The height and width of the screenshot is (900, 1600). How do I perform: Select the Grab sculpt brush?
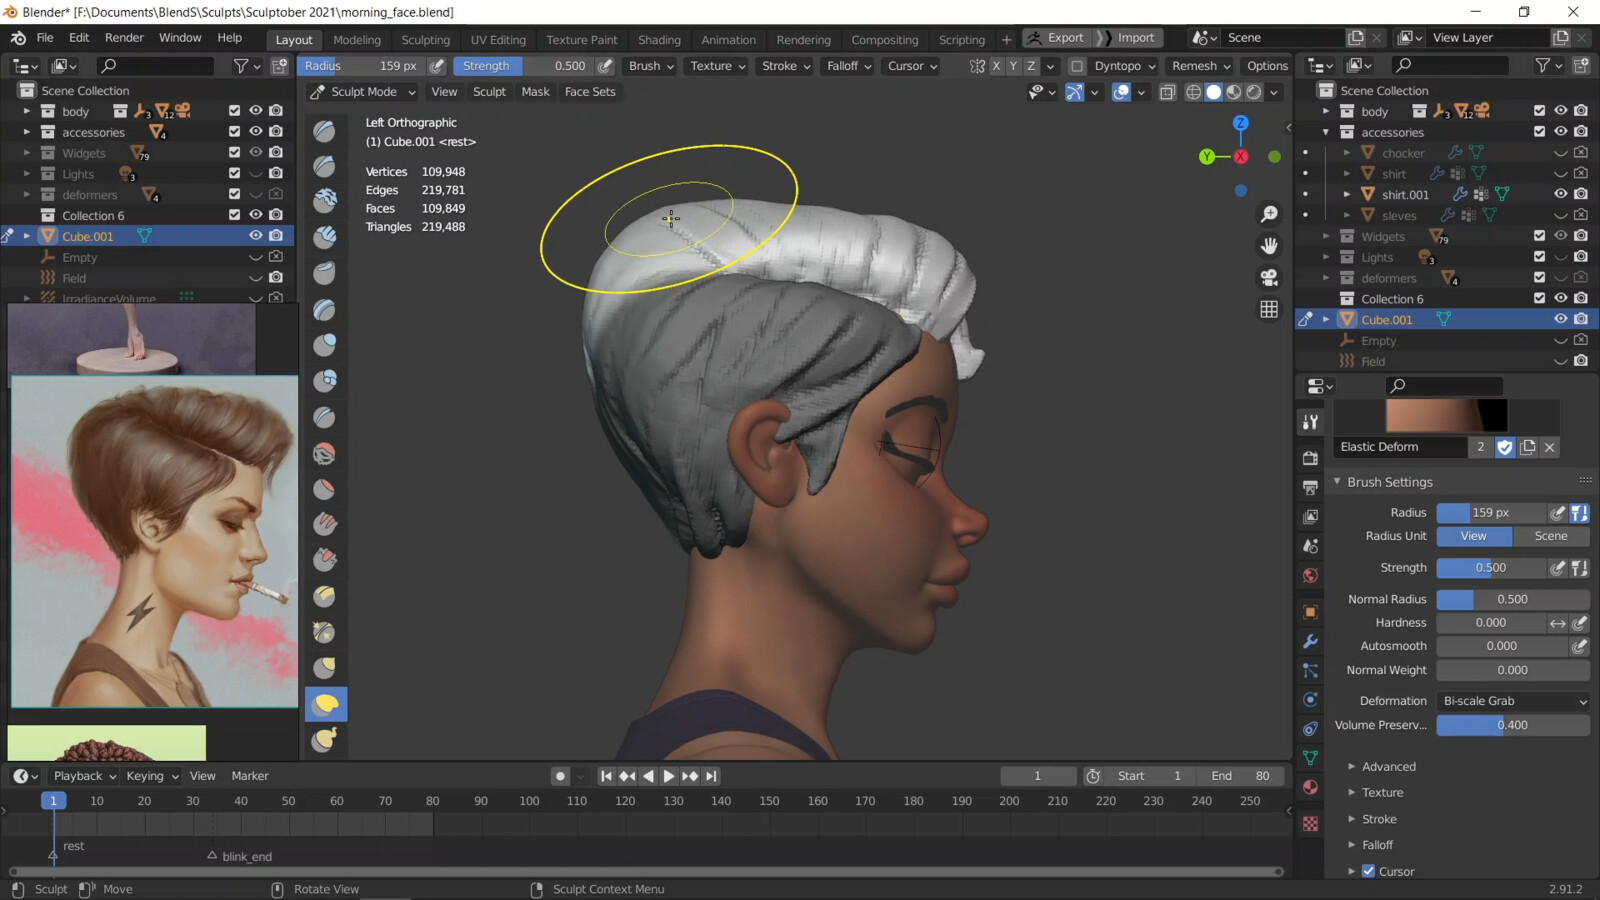click(325, 668)
